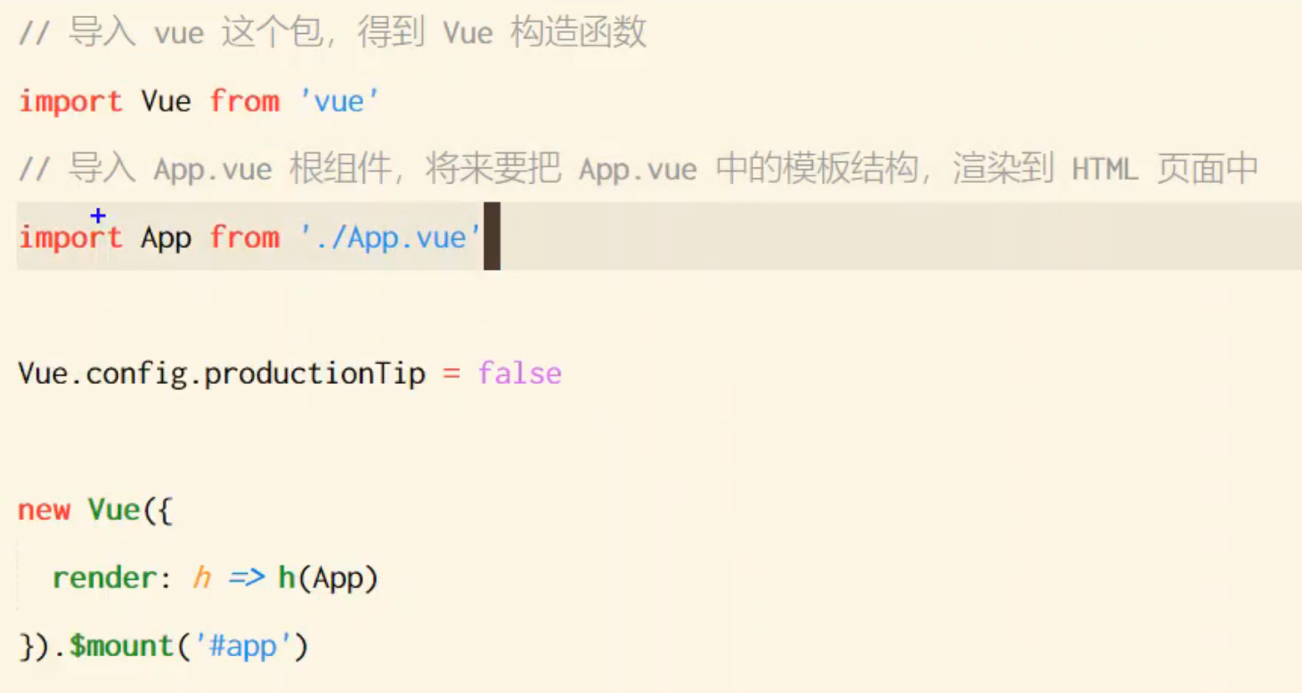Image resolution: width=1302 pixels, height=693 pixels.
Task: Click the 'new' keyword
Action: (x=44, y=510)
